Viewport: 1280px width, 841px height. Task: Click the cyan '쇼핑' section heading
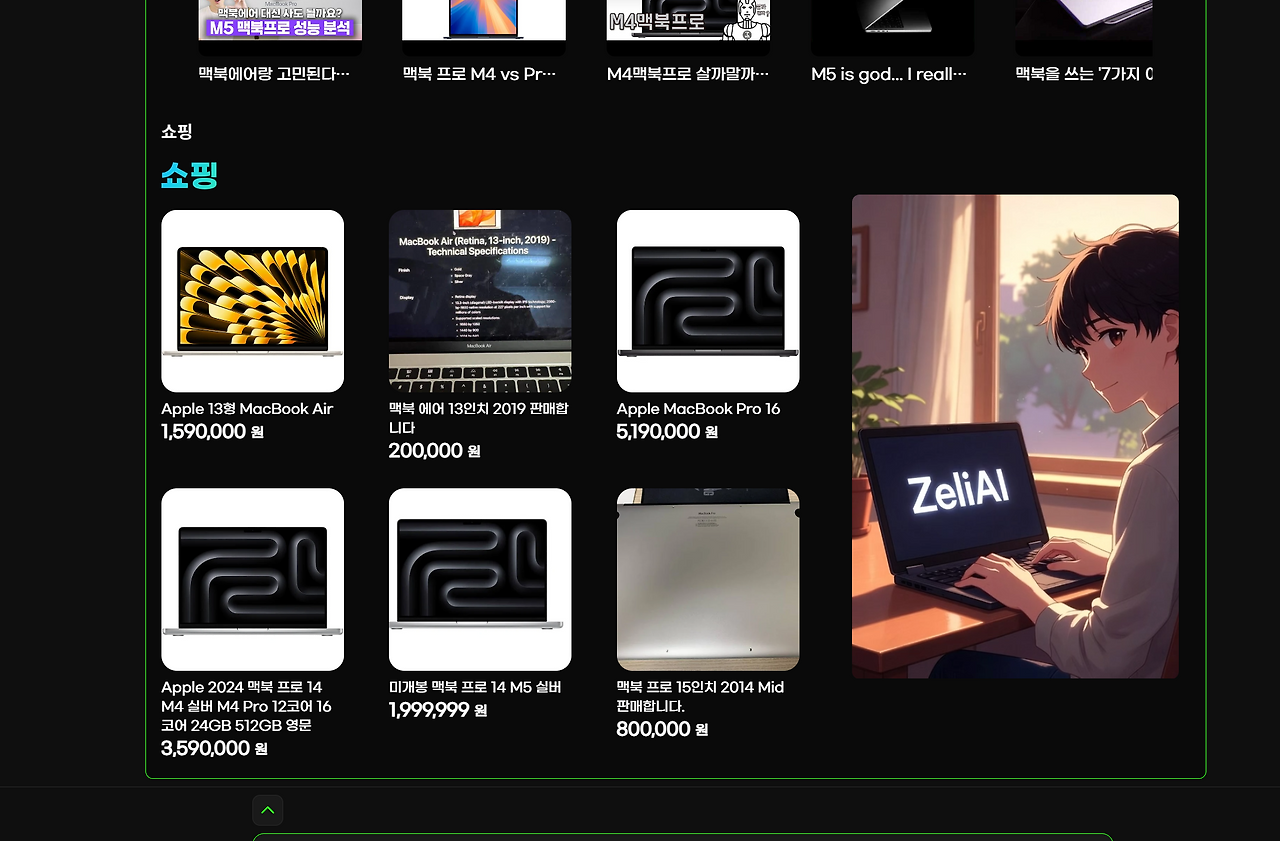click(190, 175)
